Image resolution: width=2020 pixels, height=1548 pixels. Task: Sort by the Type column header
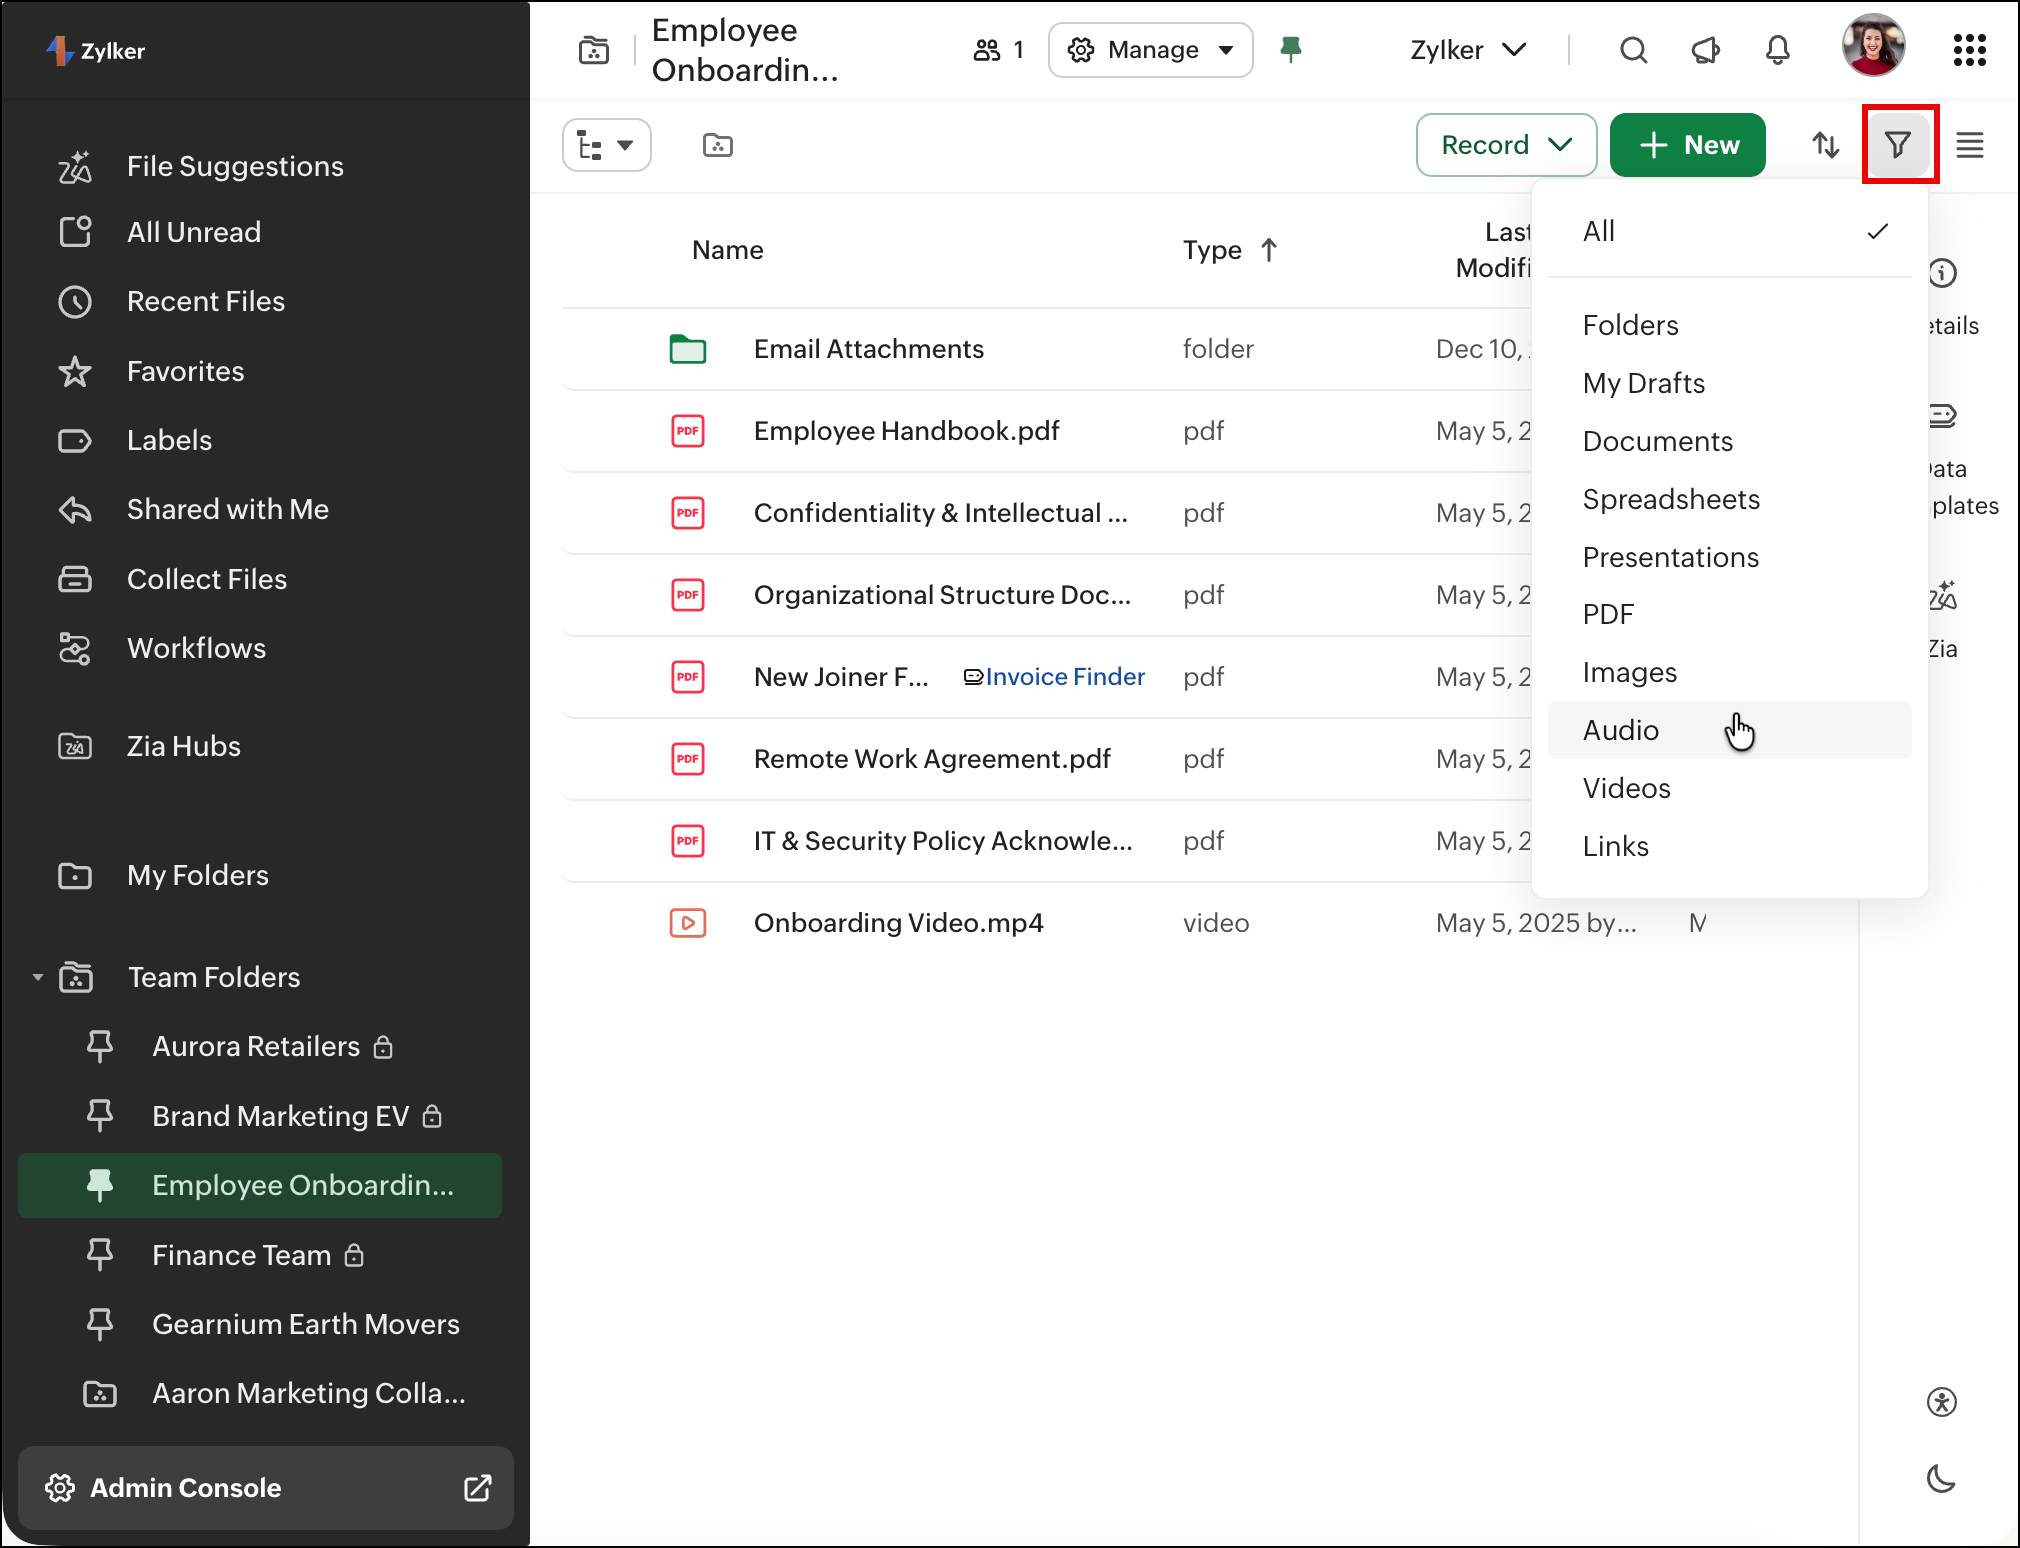click(x=1212, y=250)
